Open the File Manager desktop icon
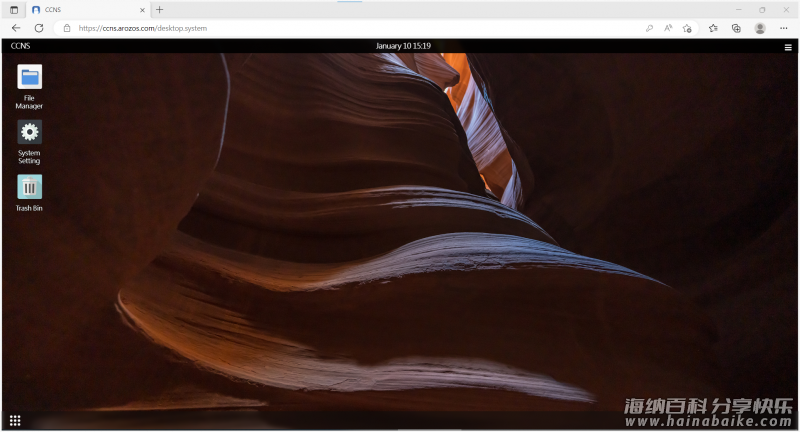The height and width of the screenshot is (432, 800). pyautogui.click(x=29, y=86)
